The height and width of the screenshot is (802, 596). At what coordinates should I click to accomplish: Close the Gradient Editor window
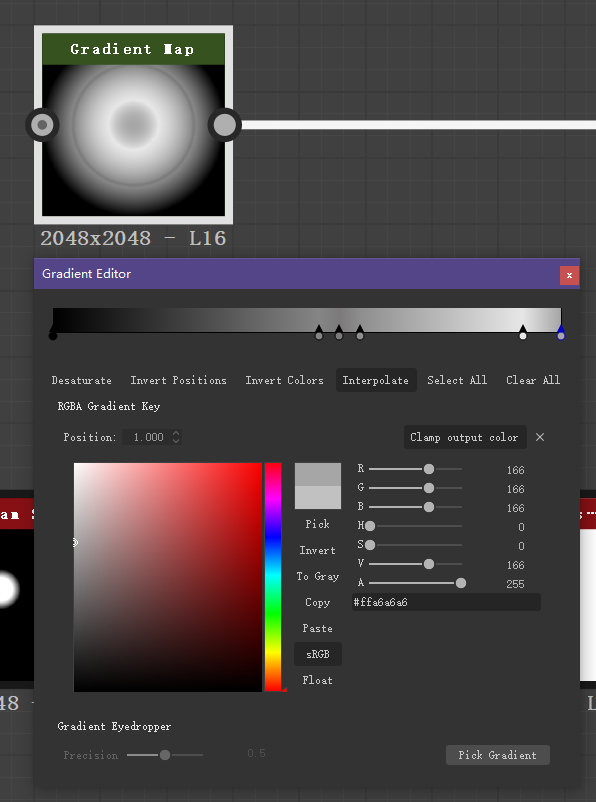click(569, 275)
